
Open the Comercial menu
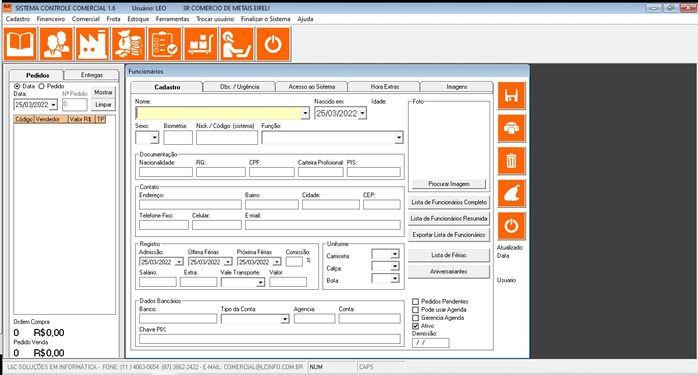click(86, 19)
